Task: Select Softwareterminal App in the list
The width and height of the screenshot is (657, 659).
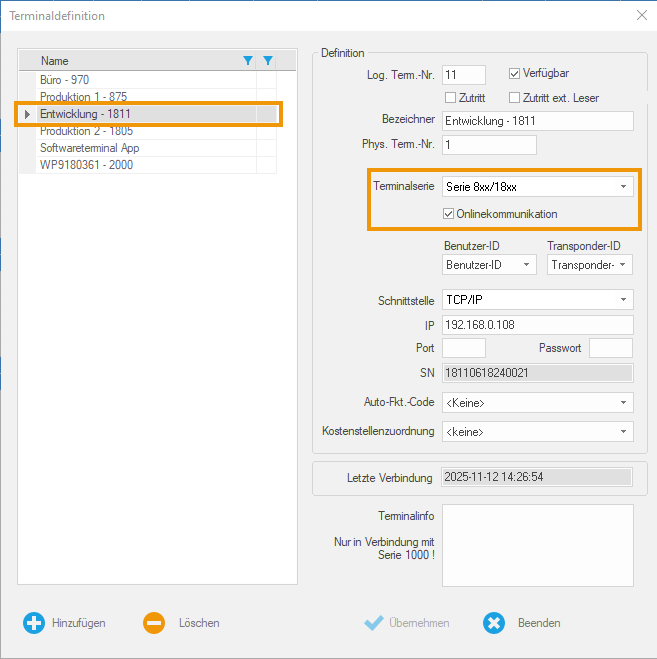Action: [x=89, y=148]
